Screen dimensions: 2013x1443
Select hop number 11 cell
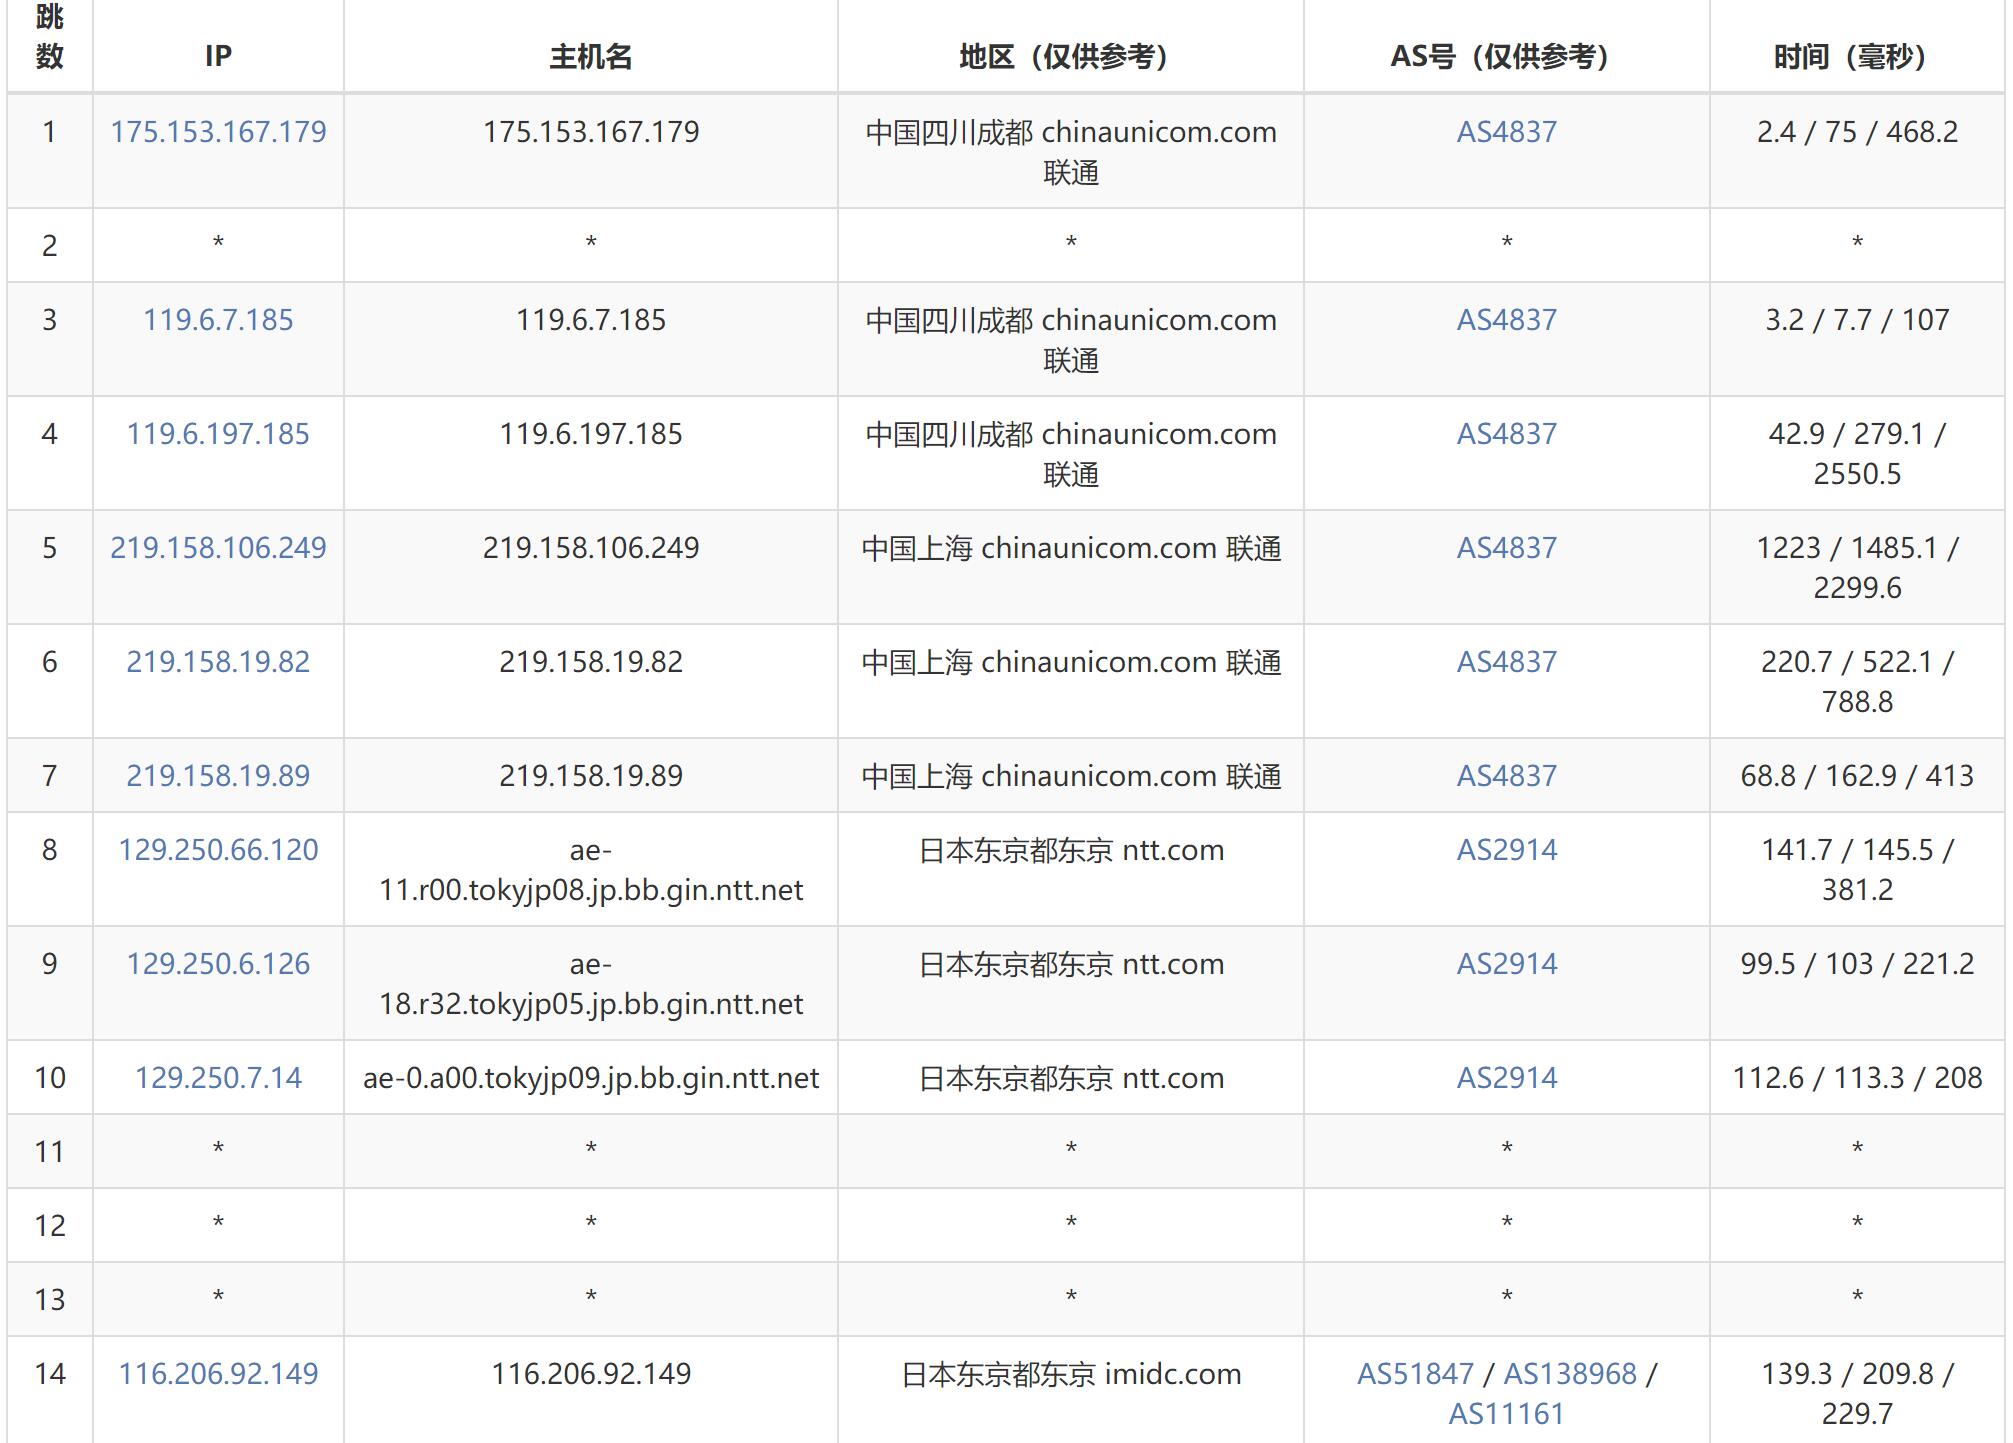[50, 1152]
